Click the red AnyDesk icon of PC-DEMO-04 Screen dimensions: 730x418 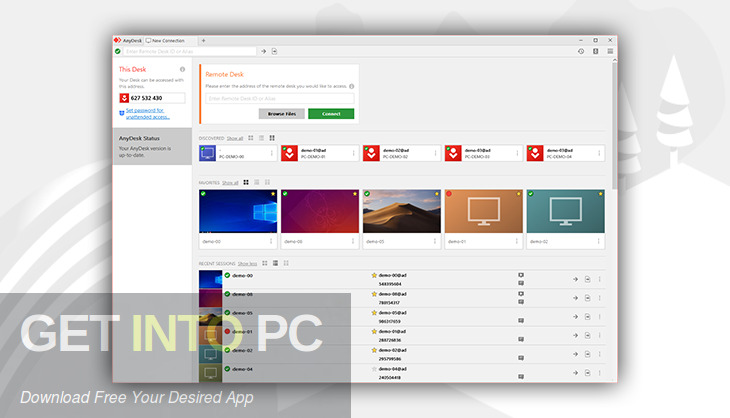coord(535,153)
